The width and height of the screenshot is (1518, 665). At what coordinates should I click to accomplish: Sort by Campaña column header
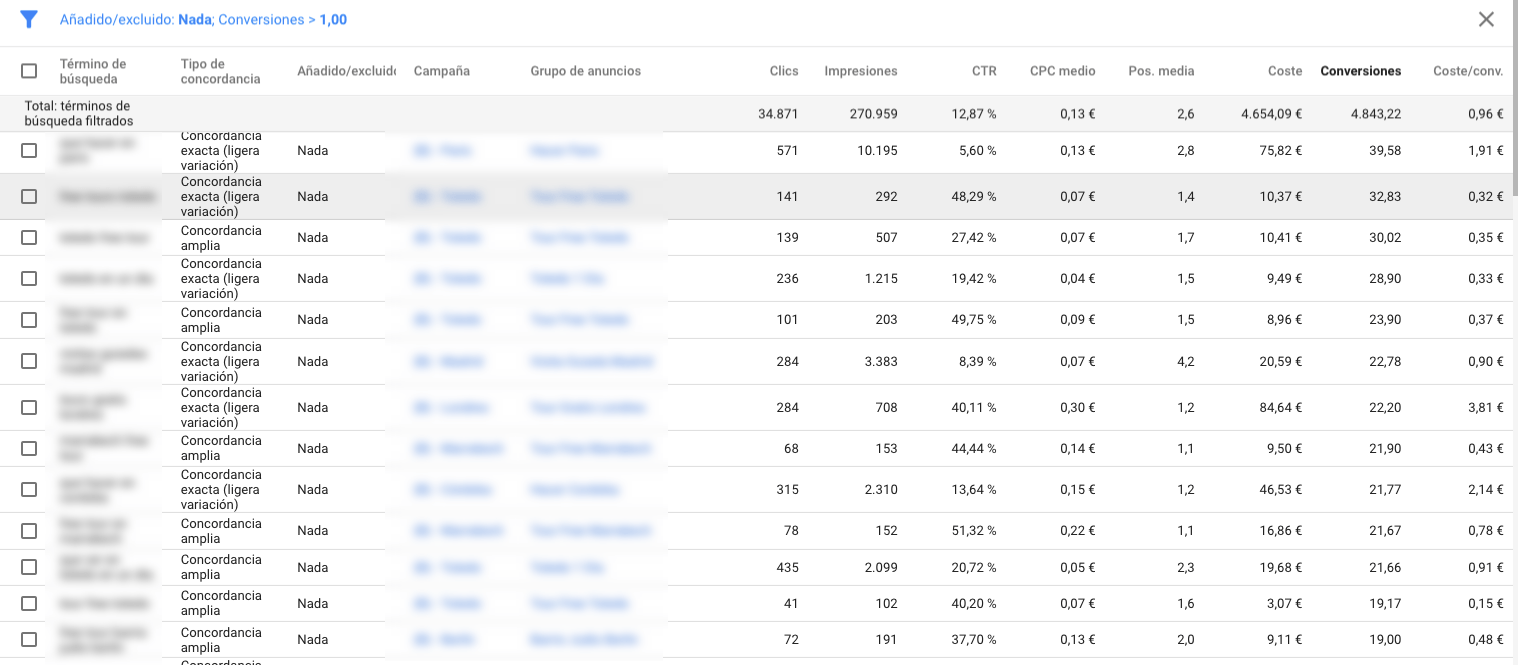441,71
